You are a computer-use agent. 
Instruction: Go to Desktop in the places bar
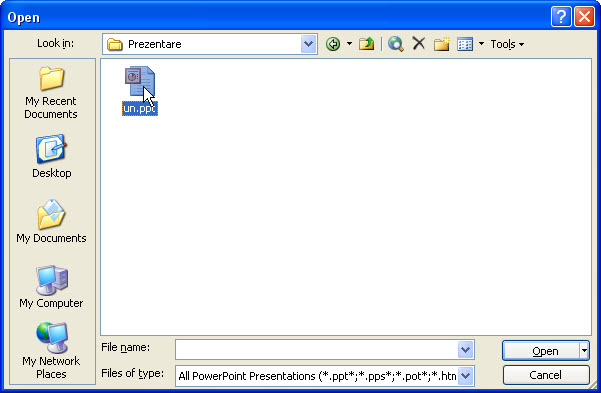51,156
